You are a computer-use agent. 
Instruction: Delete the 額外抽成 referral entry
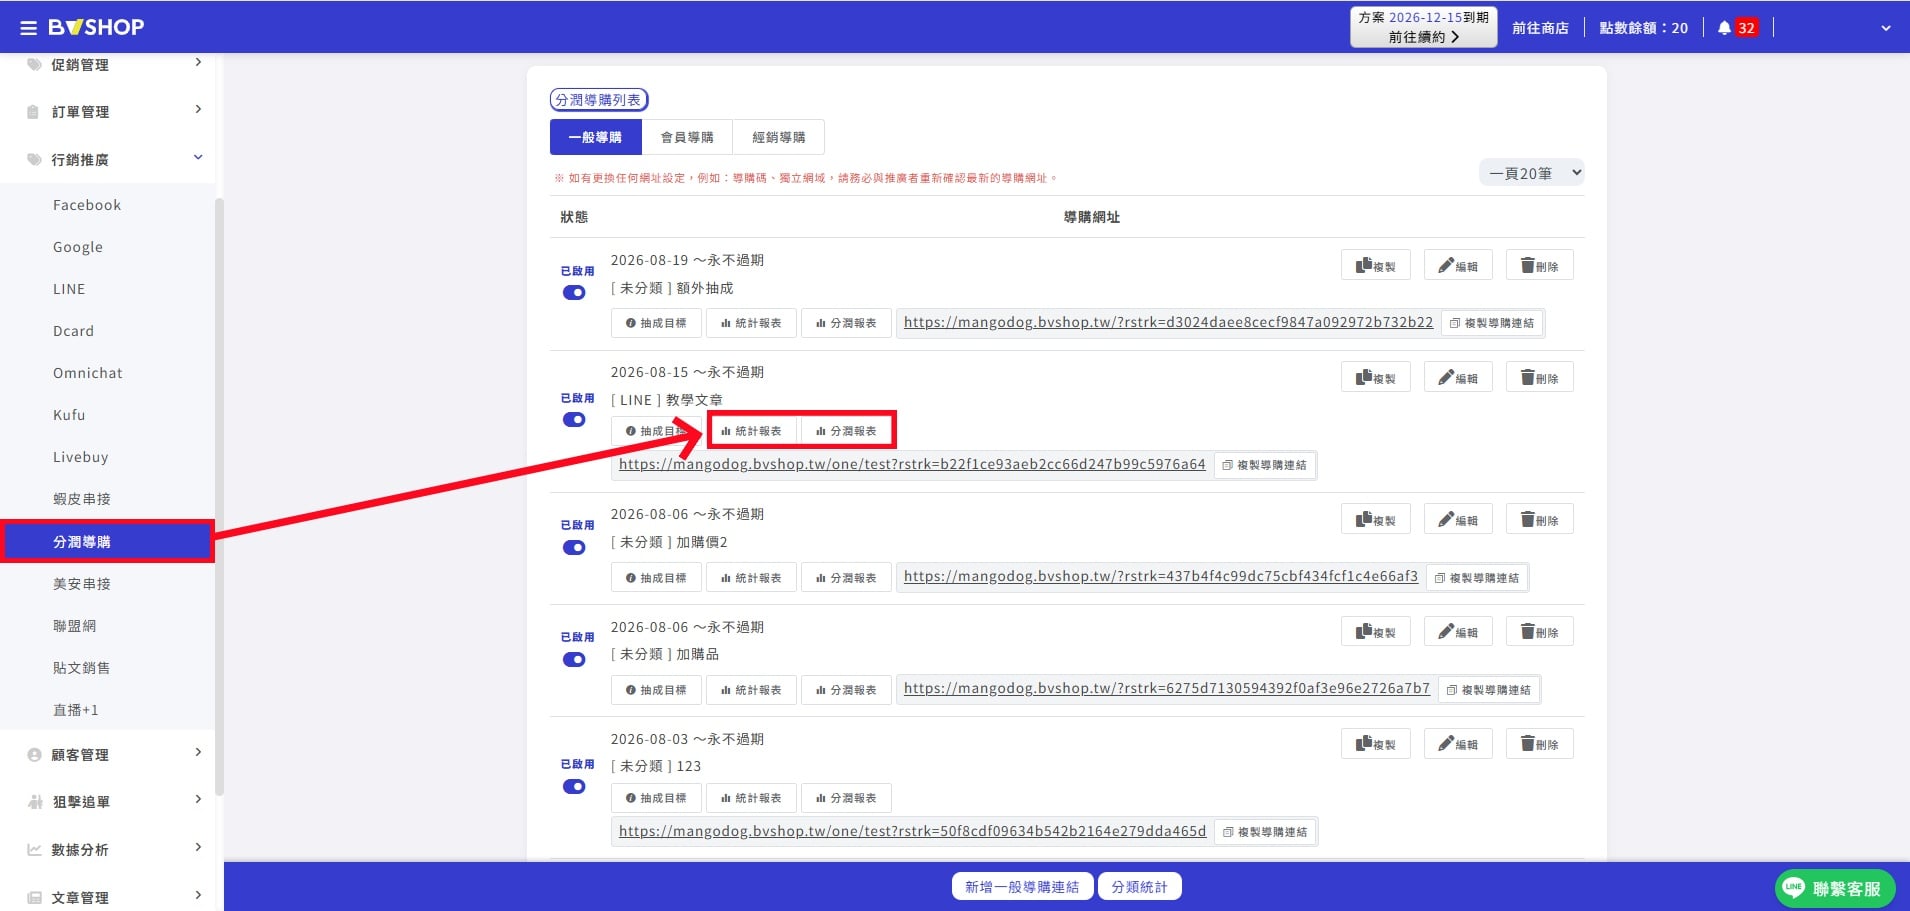coord(1540,265)
